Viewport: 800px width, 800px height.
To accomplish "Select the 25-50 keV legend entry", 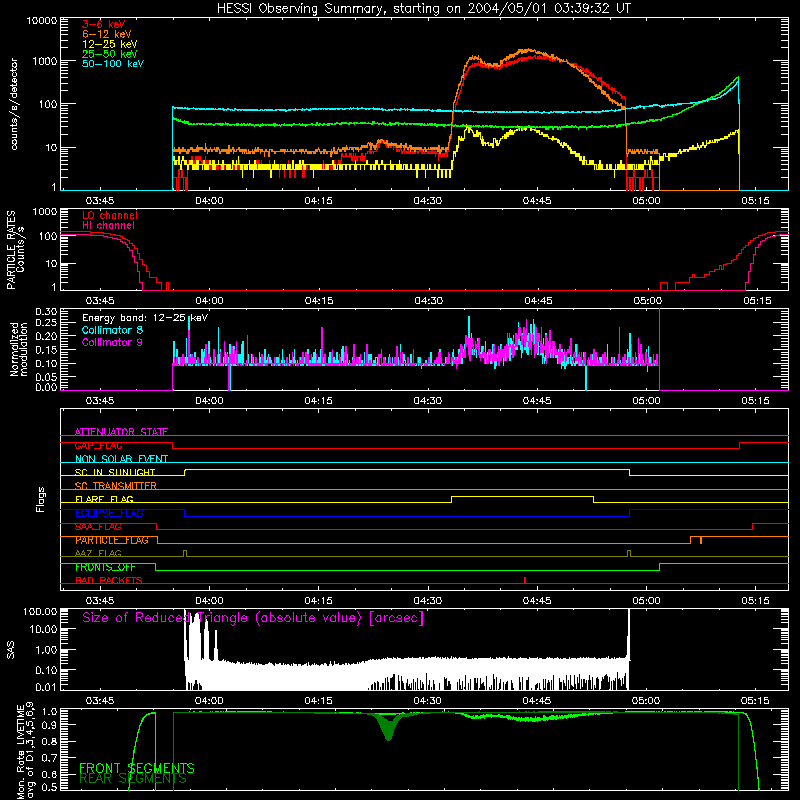I will pos(110,54).
